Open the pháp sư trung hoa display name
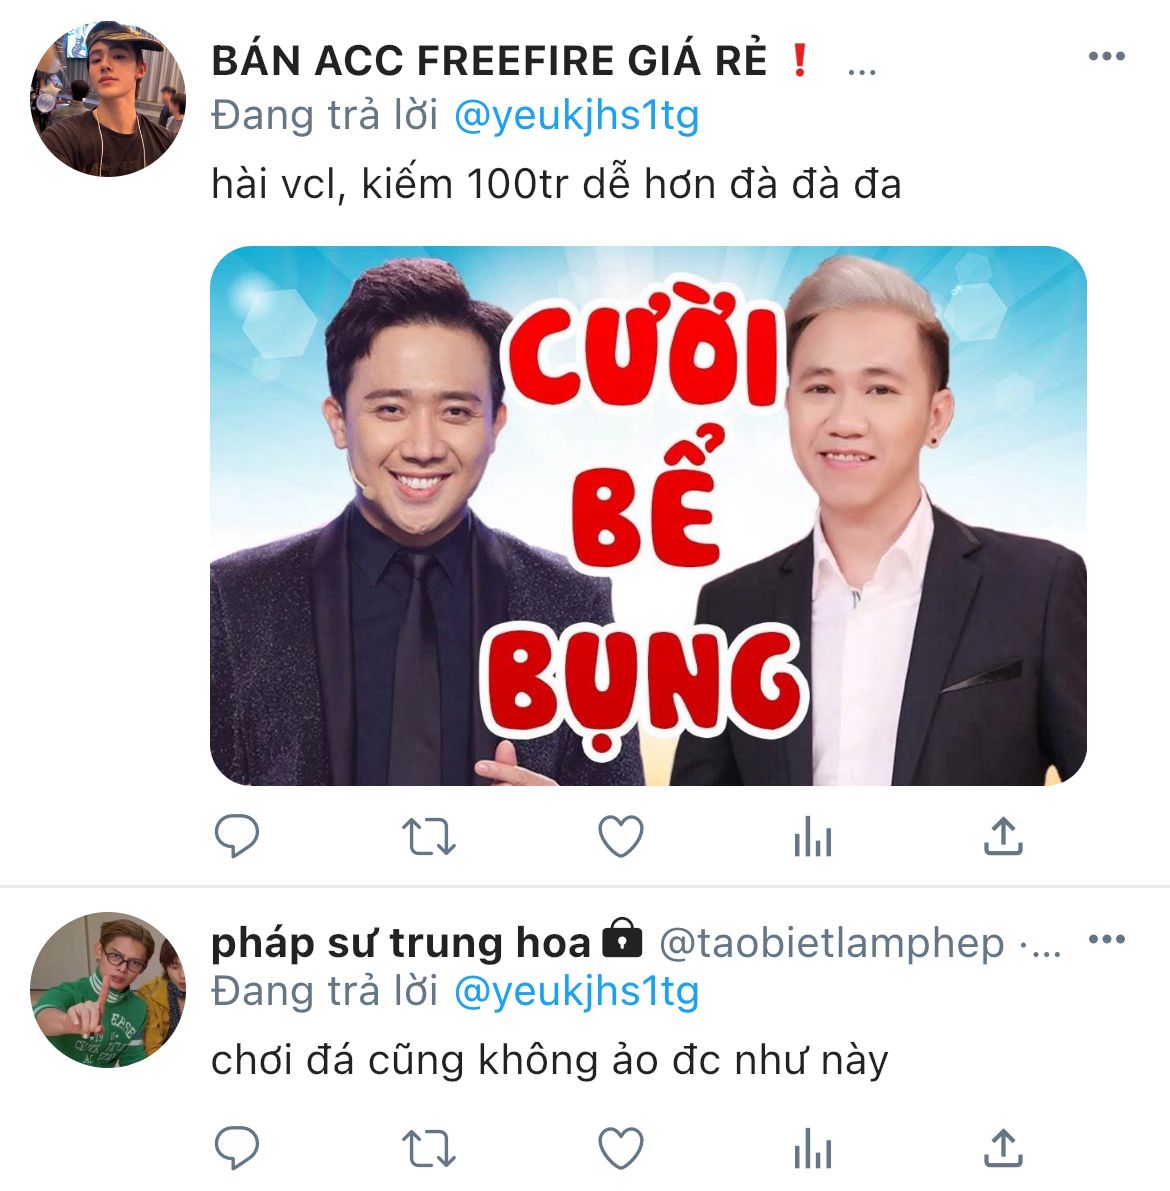 click(400, 943)
